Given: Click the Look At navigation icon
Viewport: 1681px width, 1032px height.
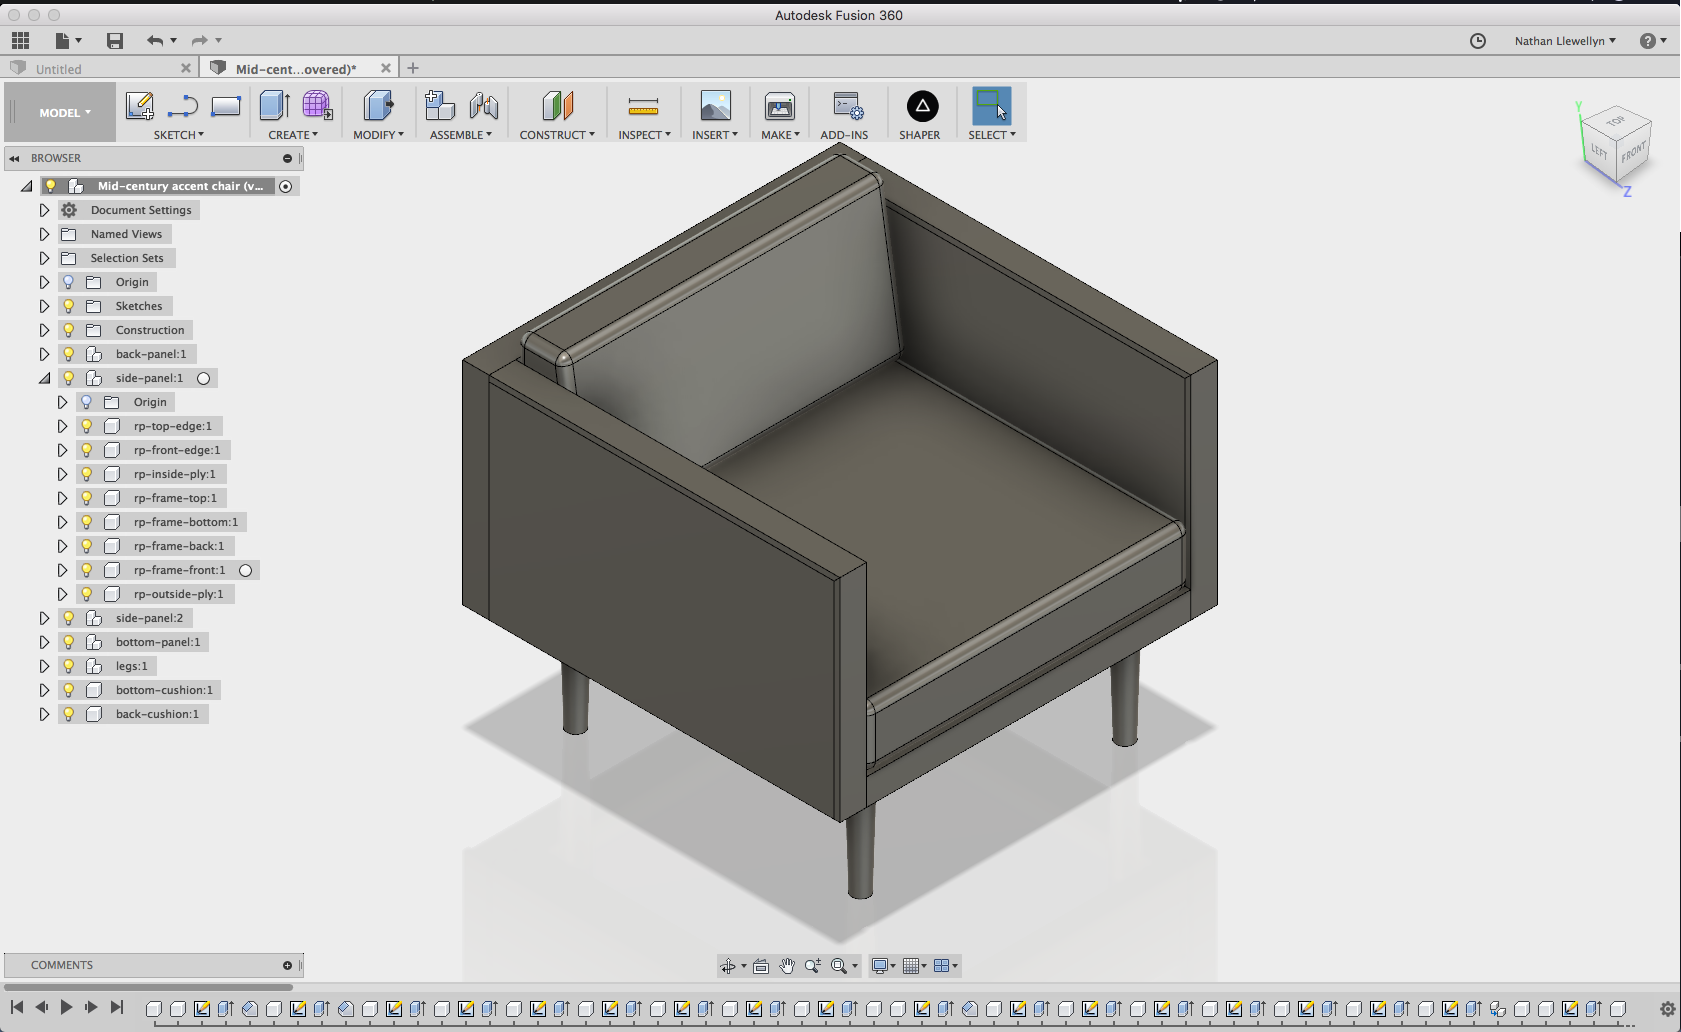Looking at the screenshot, I should [761, 966].
